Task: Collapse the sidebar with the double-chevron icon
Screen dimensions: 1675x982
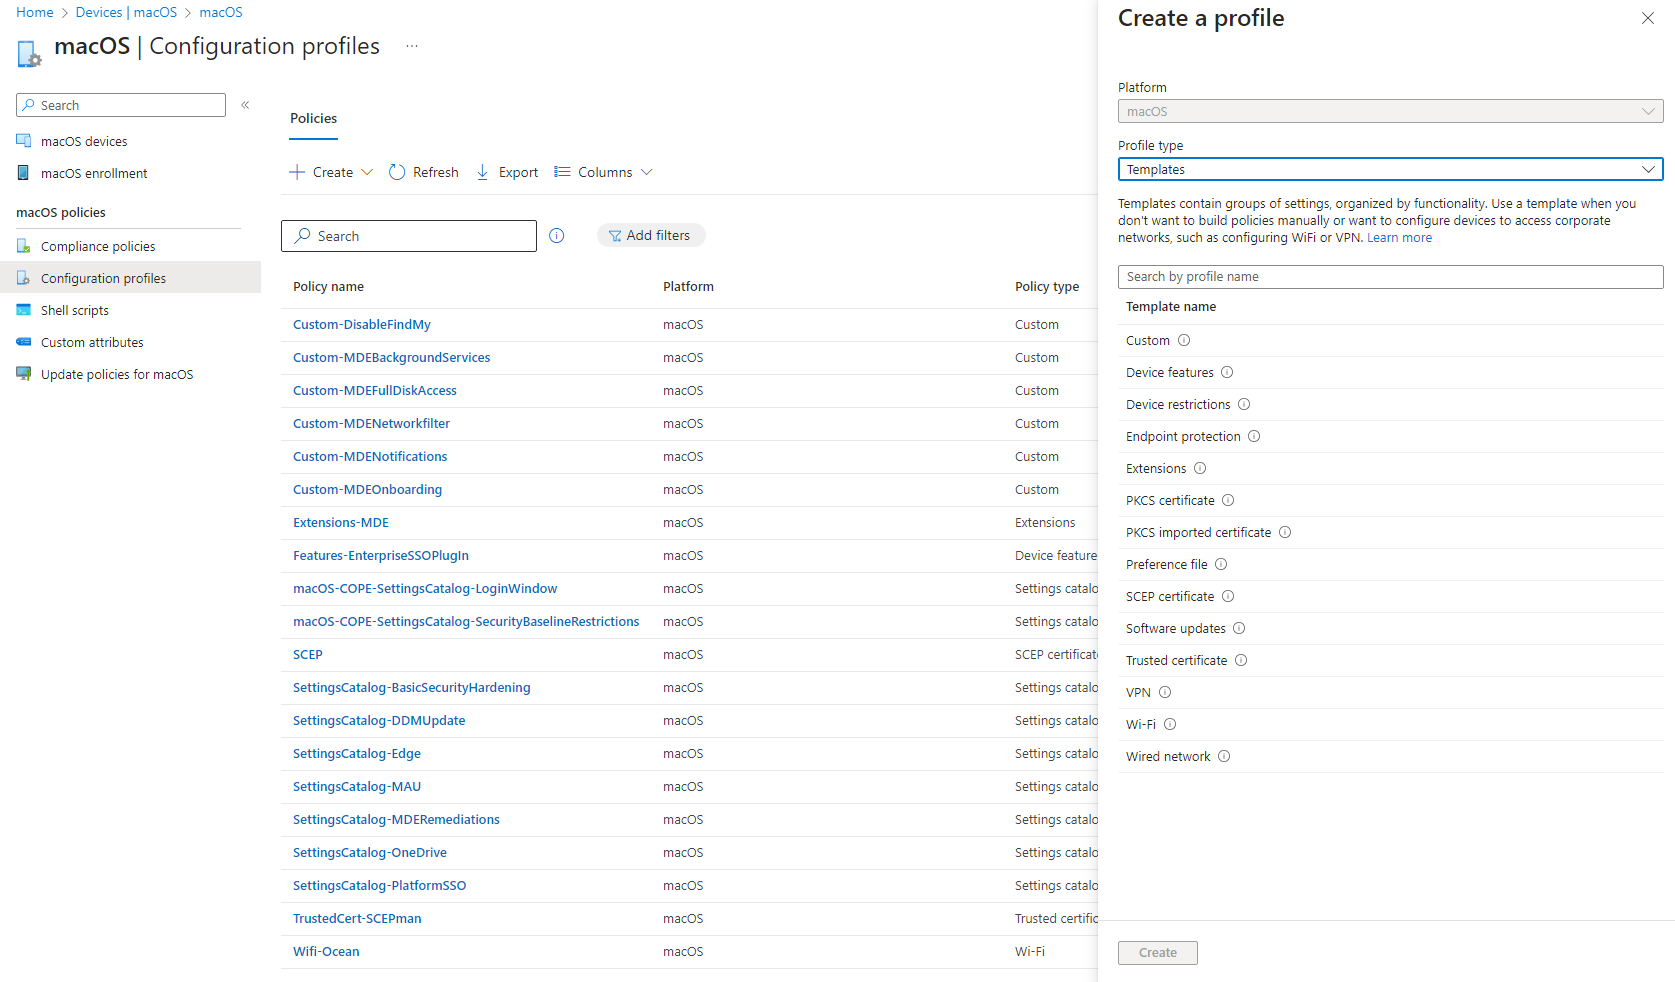Action: [x=245, y=105]
